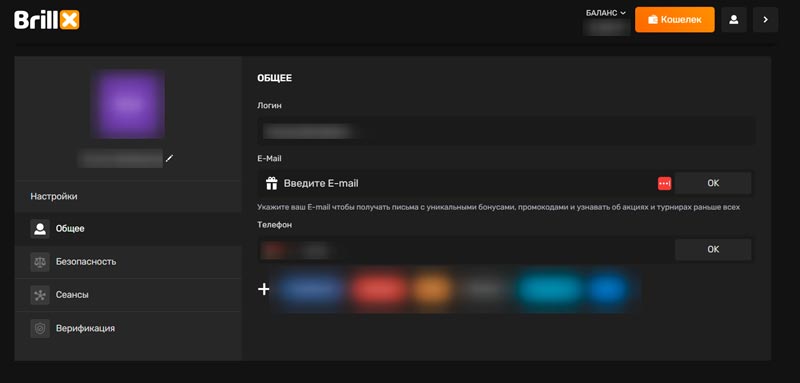The width and height of the screenshot is (800, 383).
Task: Open the user profile icon in header
Action: pos(734,20)
